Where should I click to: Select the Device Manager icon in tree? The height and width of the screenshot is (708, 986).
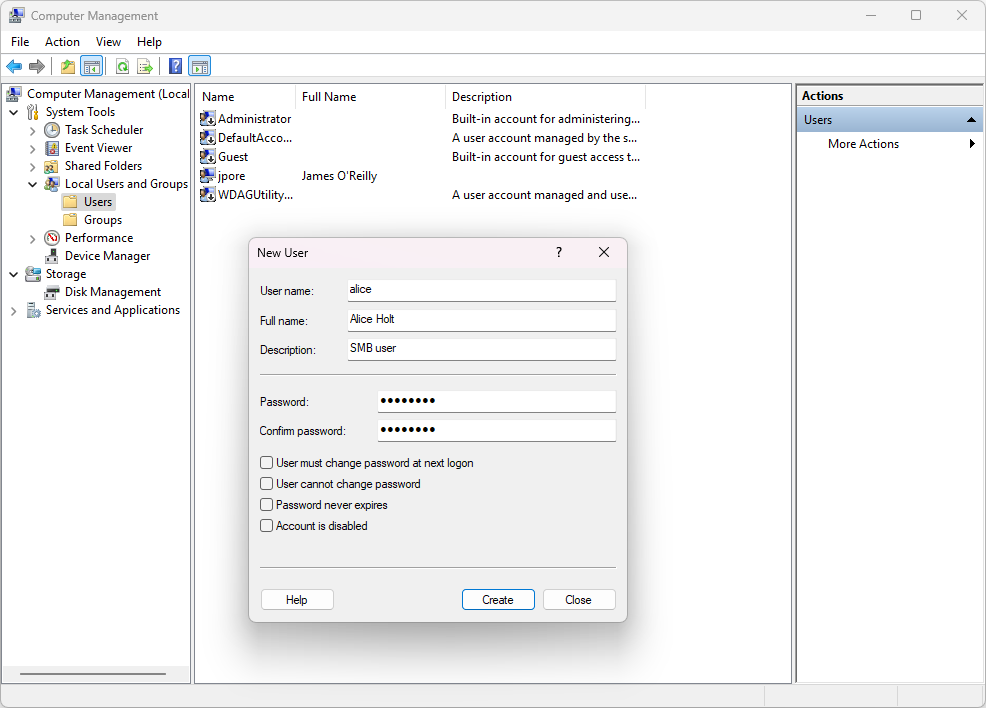[x=52, y=256]
